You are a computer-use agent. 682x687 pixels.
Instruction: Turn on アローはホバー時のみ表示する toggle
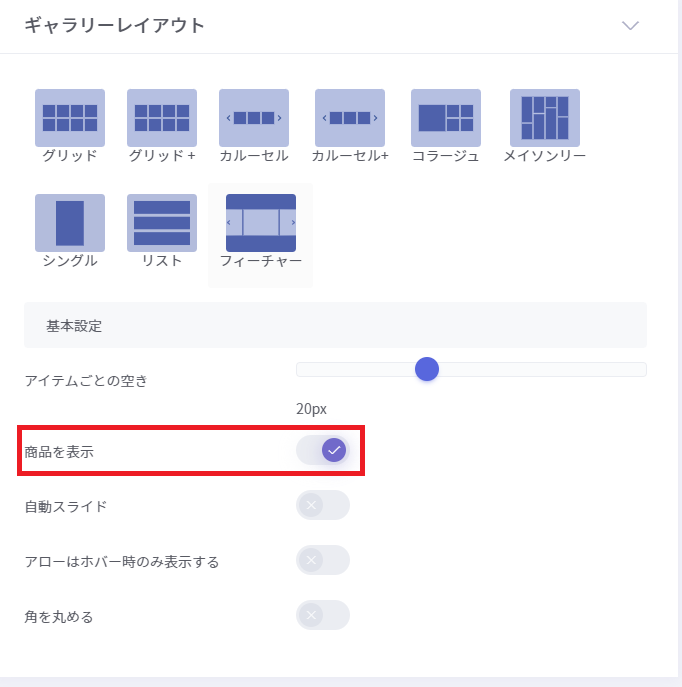[323, 560]
